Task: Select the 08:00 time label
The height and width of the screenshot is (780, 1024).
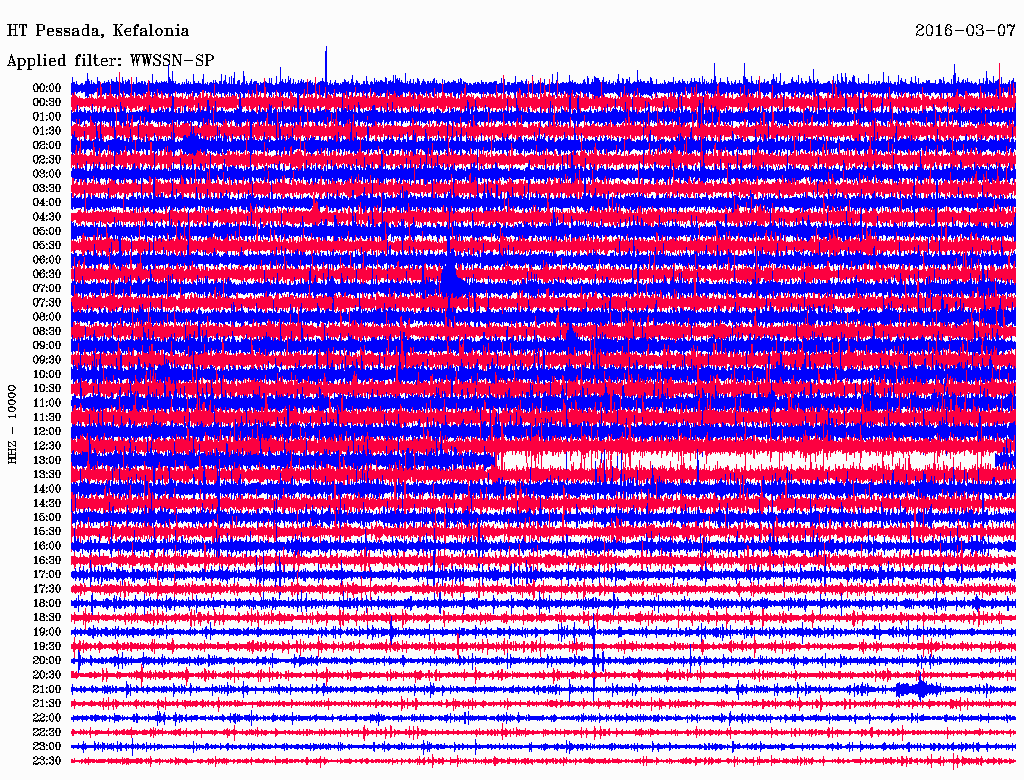Action: (x=47, y=317)
